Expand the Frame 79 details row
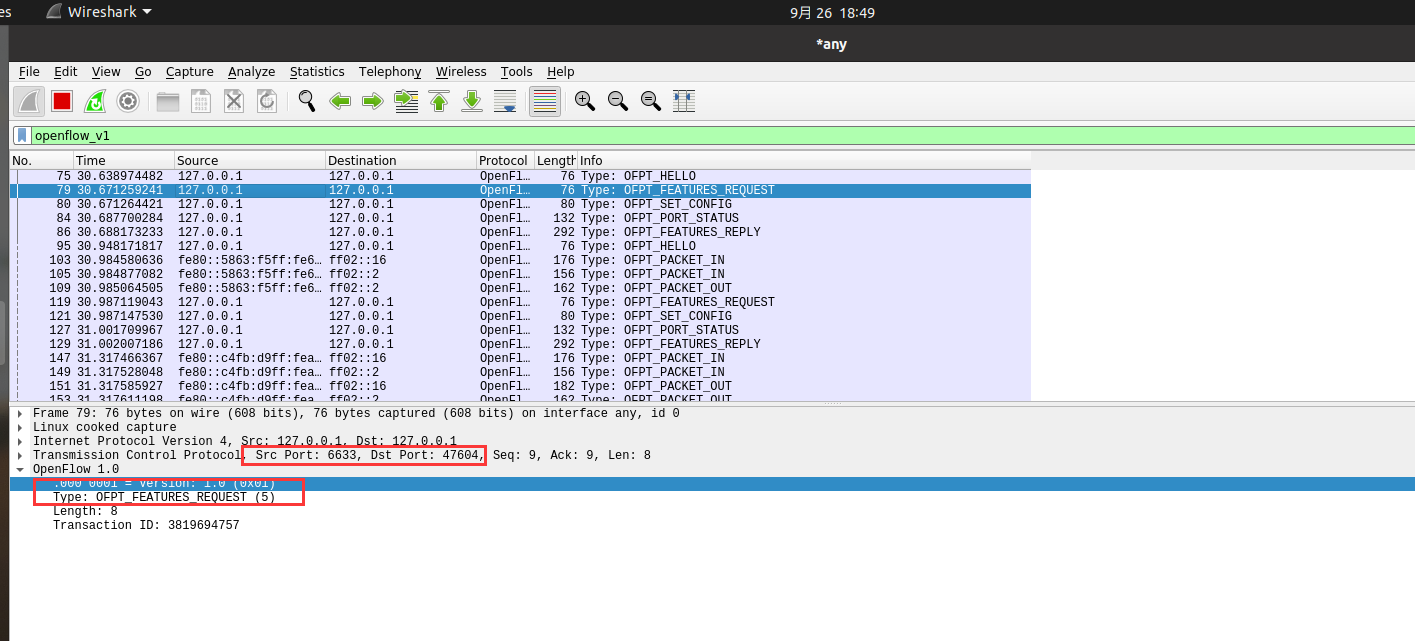This screenshot has width=1415, height=641. point(20,413)
